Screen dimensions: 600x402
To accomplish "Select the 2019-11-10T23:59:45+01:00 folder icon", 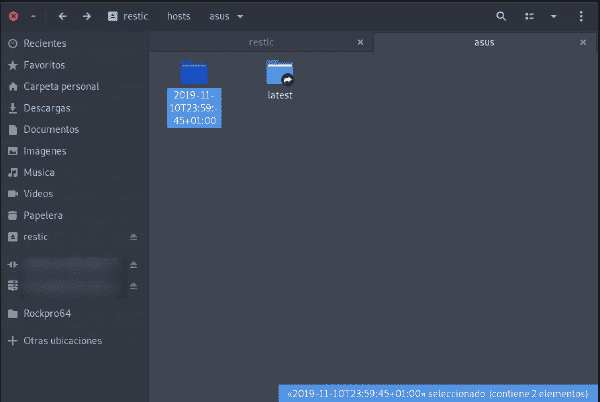I will pyautogui.click(x=194, y=72).
